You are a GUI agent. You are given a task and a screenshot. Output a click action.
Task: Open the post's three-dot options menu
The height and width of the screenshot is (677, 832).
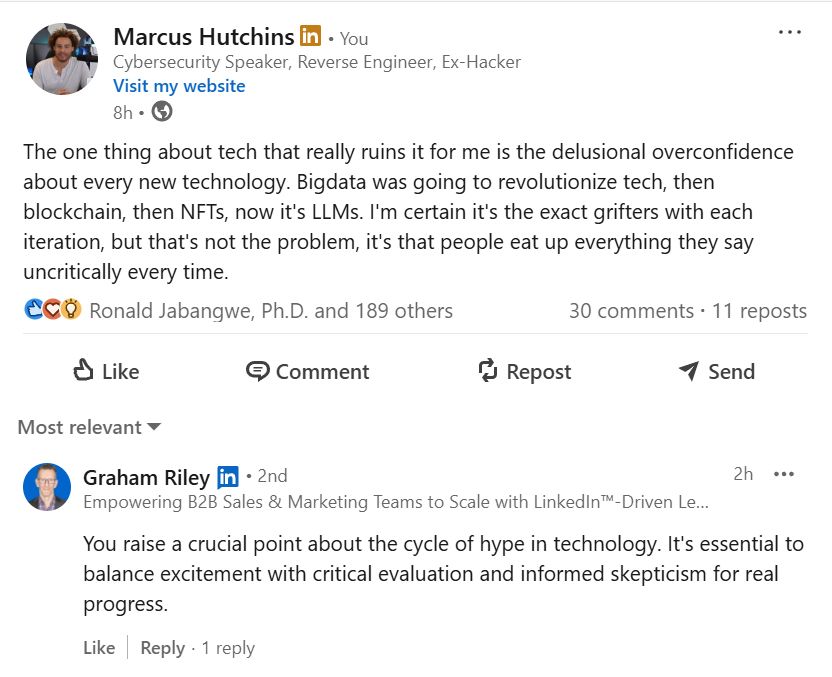coord(790,32)
